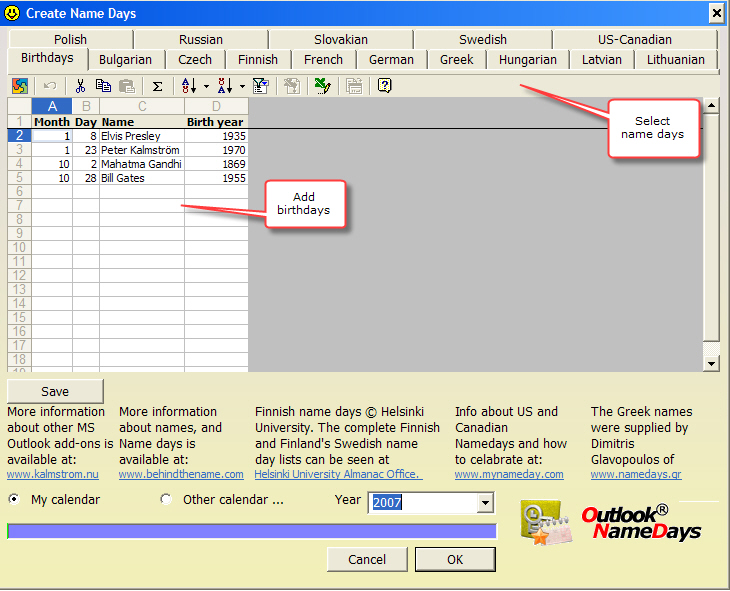Image resolution: width=730 pixels, height=591 pixels.
Task: Select the Birthdays tab
Action: [47, 58]
